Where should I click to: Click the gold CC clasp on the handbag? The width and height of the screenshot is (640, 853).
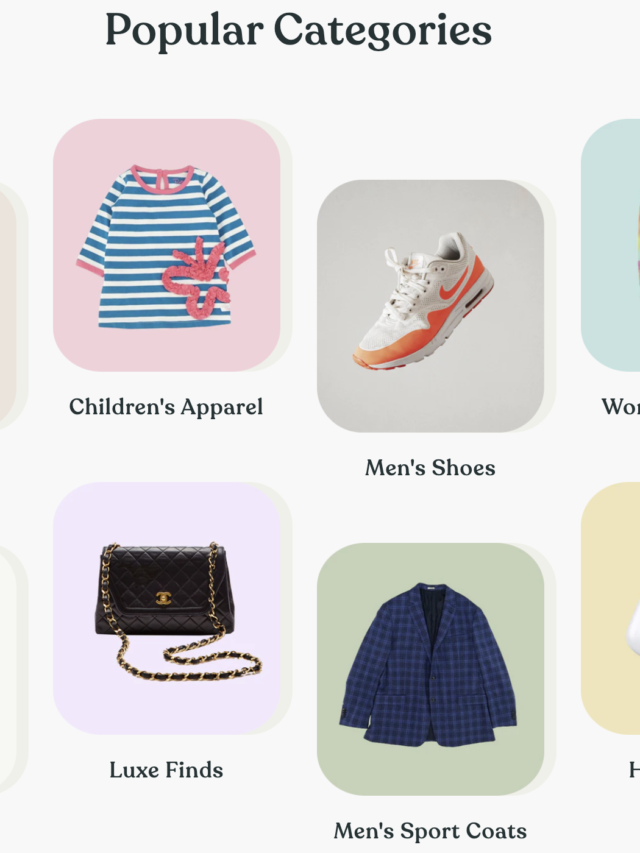pyautogui.click(x=163, y=598)
